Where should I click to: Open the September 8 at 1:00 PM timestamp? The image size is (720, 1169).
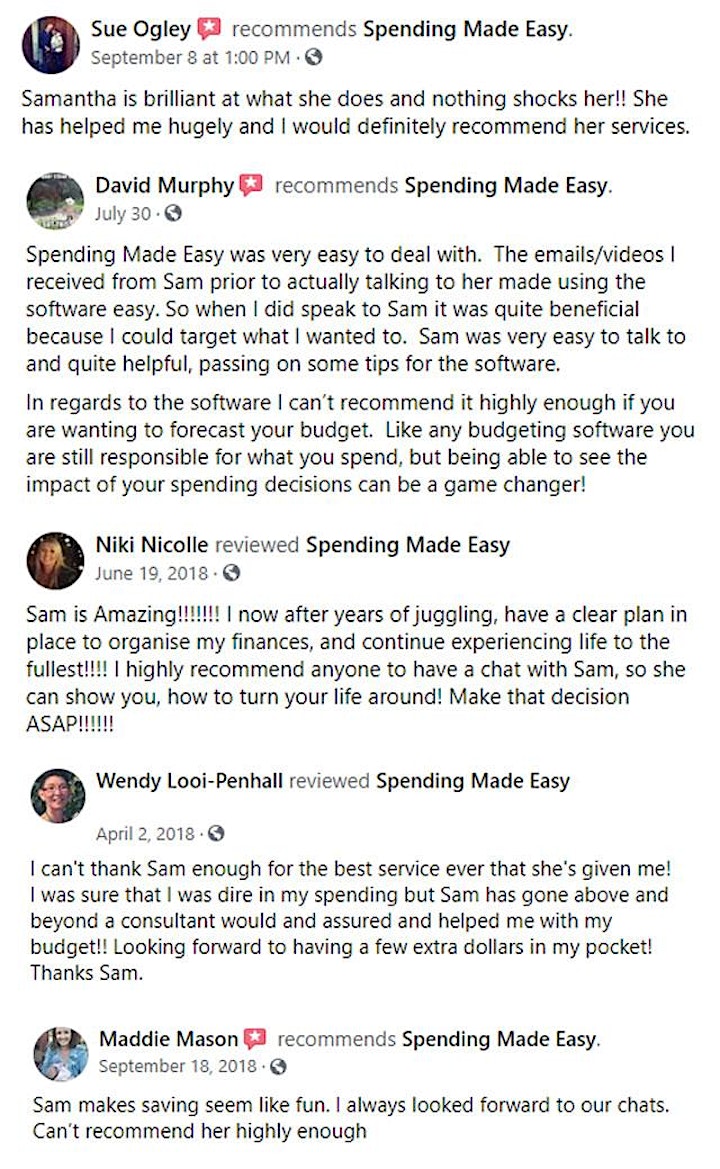click(x=191, y=57)
